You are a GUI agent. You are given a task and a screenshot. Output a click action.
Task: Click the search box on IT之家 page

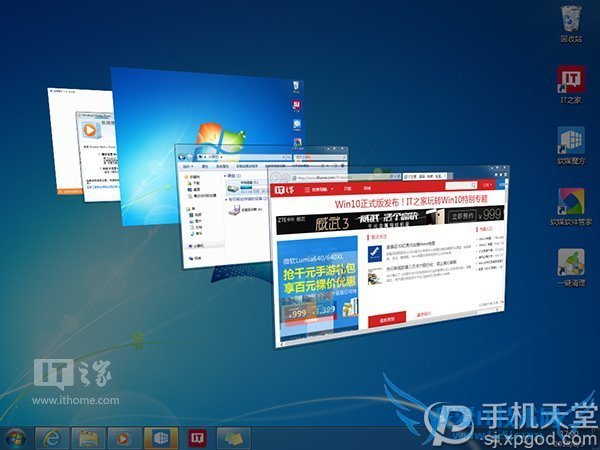pos(461,185)
